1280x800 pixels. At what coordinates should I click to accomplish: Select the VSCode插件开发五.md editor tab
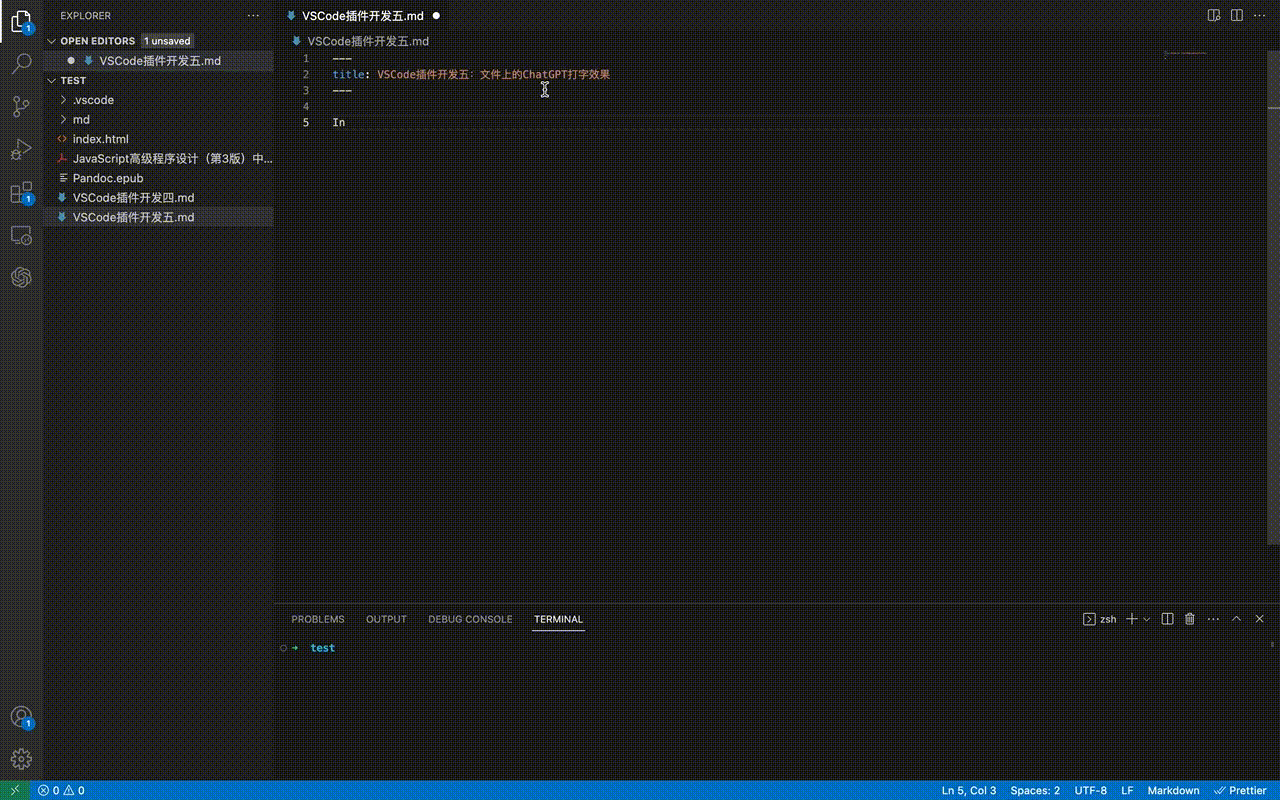click(363, 16)
